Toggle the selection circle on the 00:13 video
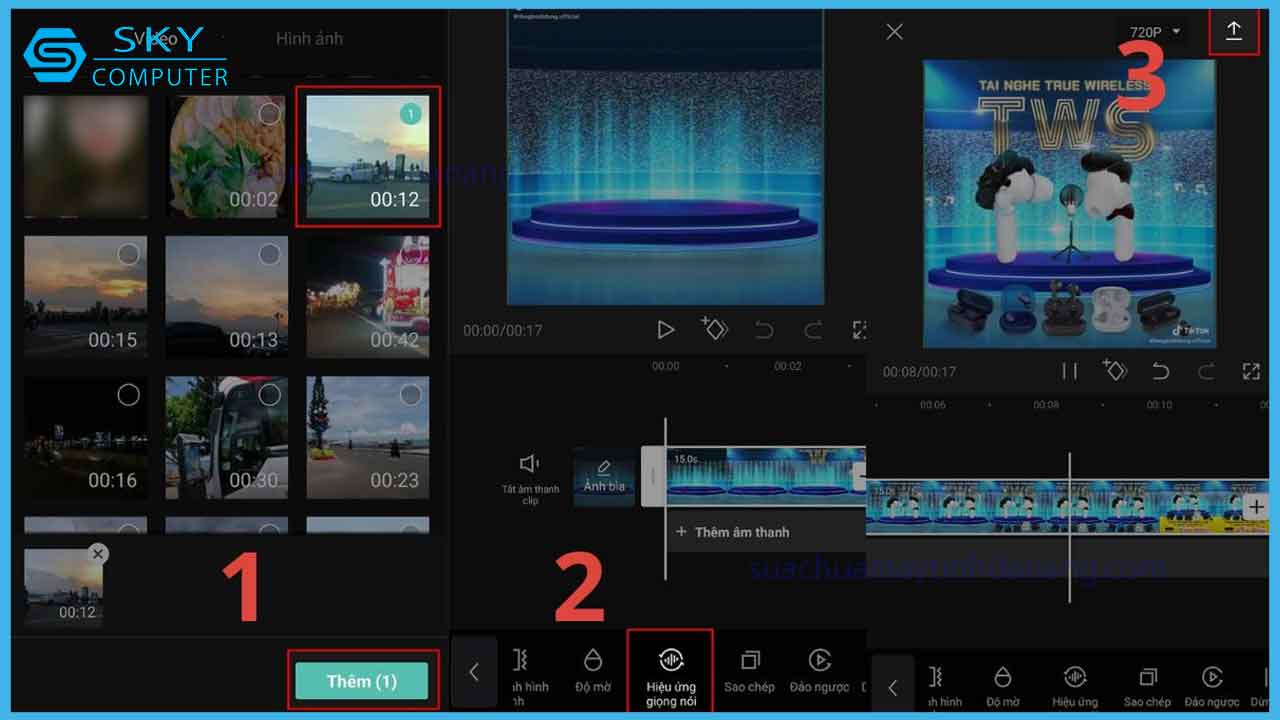The image size is (1280, 720). coord(269,254)
